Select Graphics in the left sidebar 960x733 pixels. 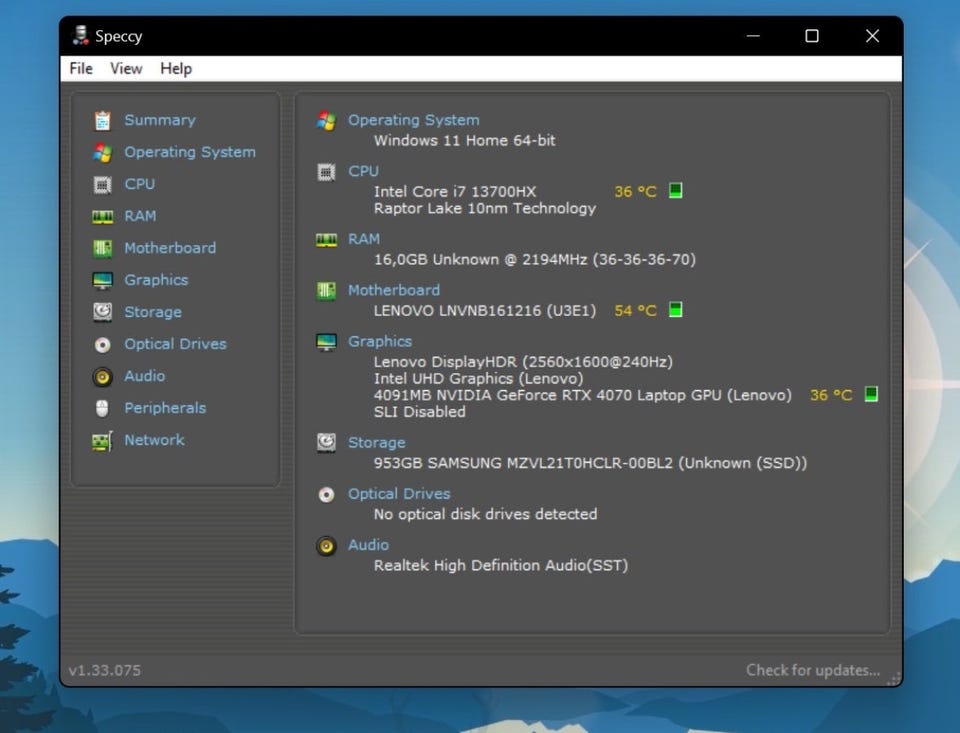tap(155, 280)
